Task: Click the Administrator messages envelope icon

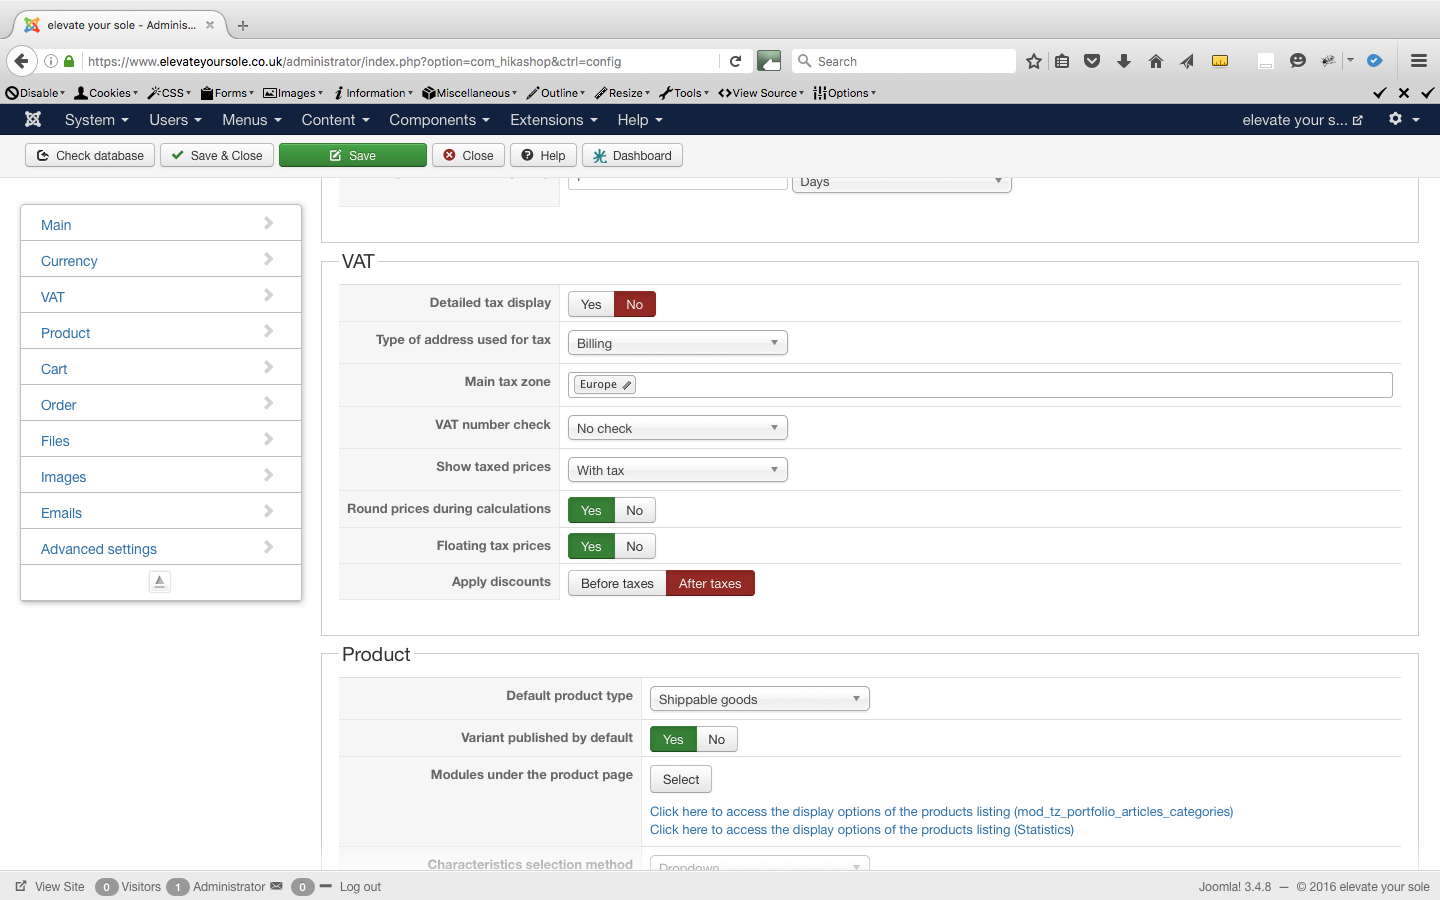Action: (276, 886)
